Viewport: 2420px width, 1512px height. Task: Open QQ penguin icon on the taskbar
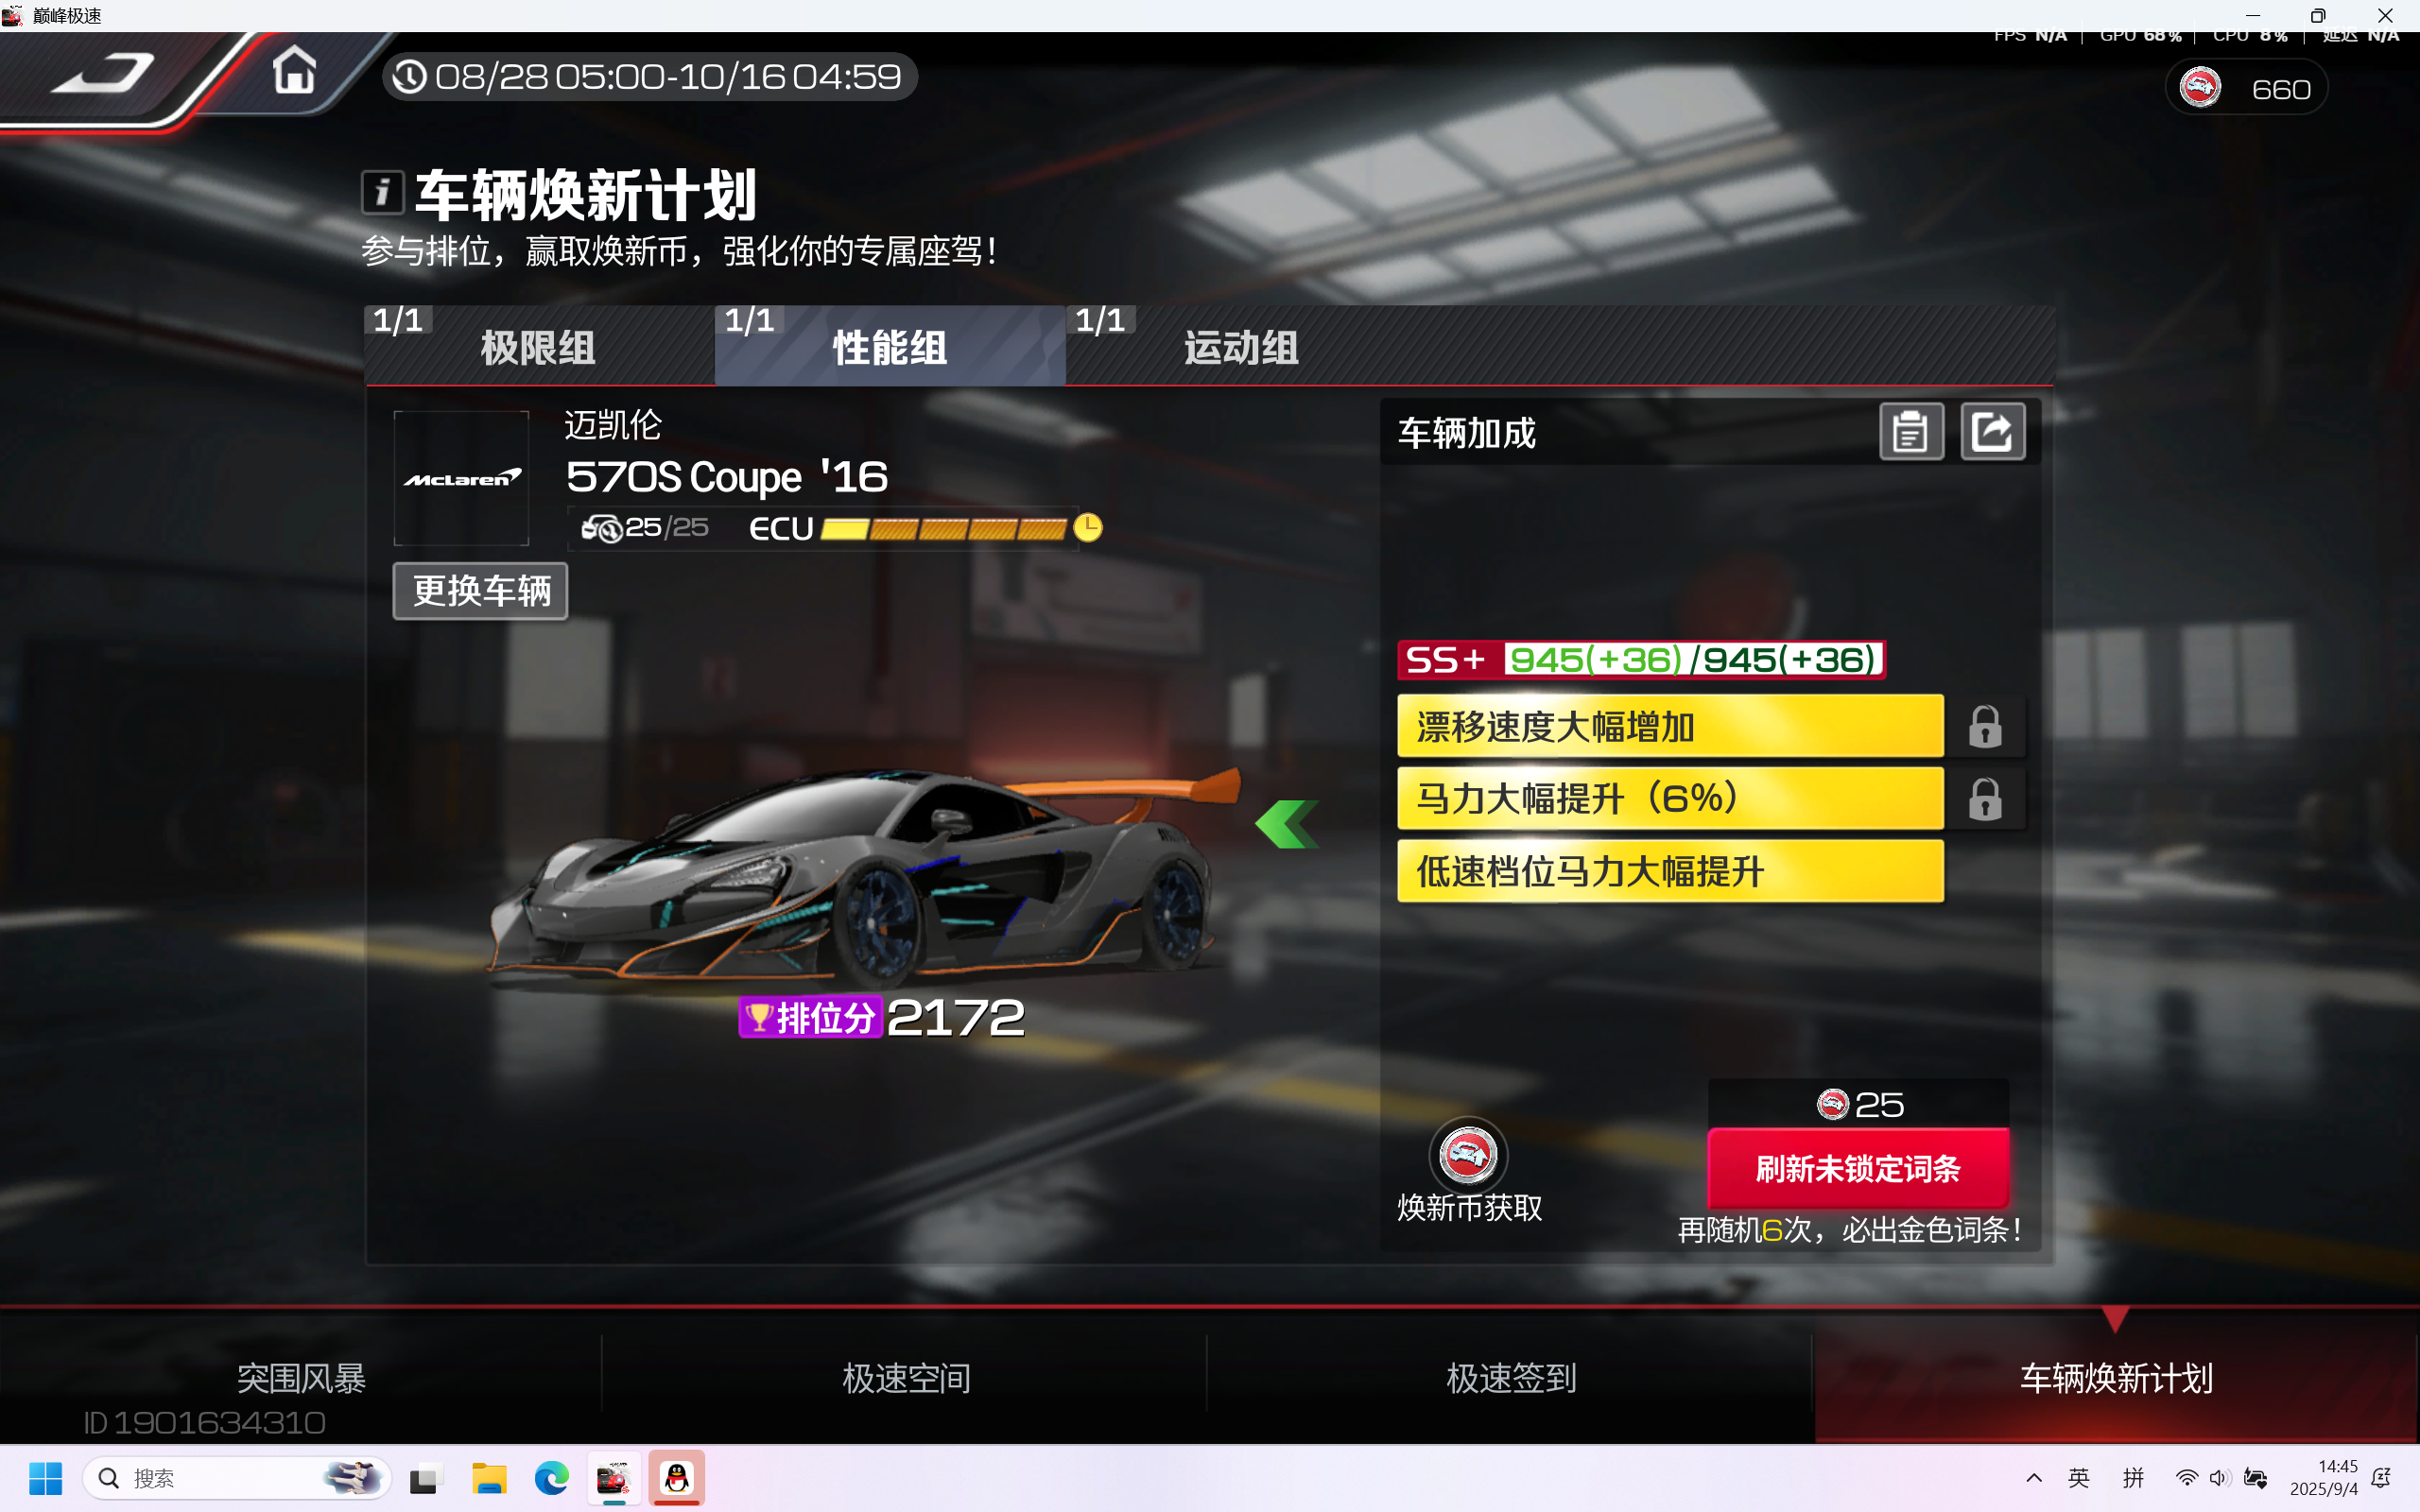(677, 1478)
